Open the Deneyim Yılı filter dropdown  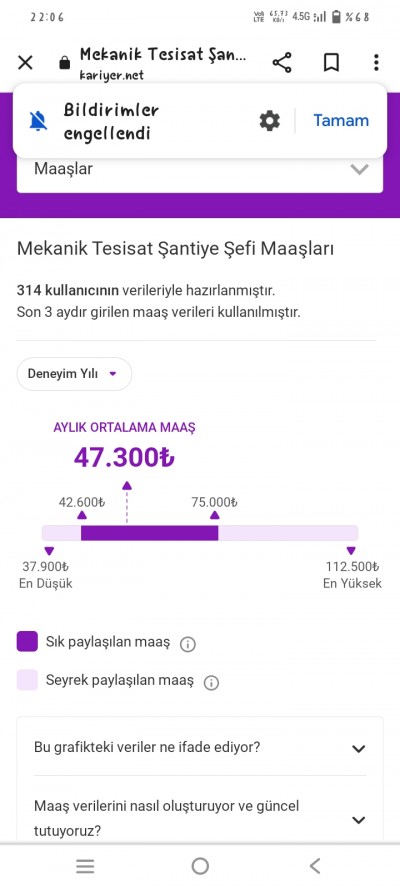point(74,374)
